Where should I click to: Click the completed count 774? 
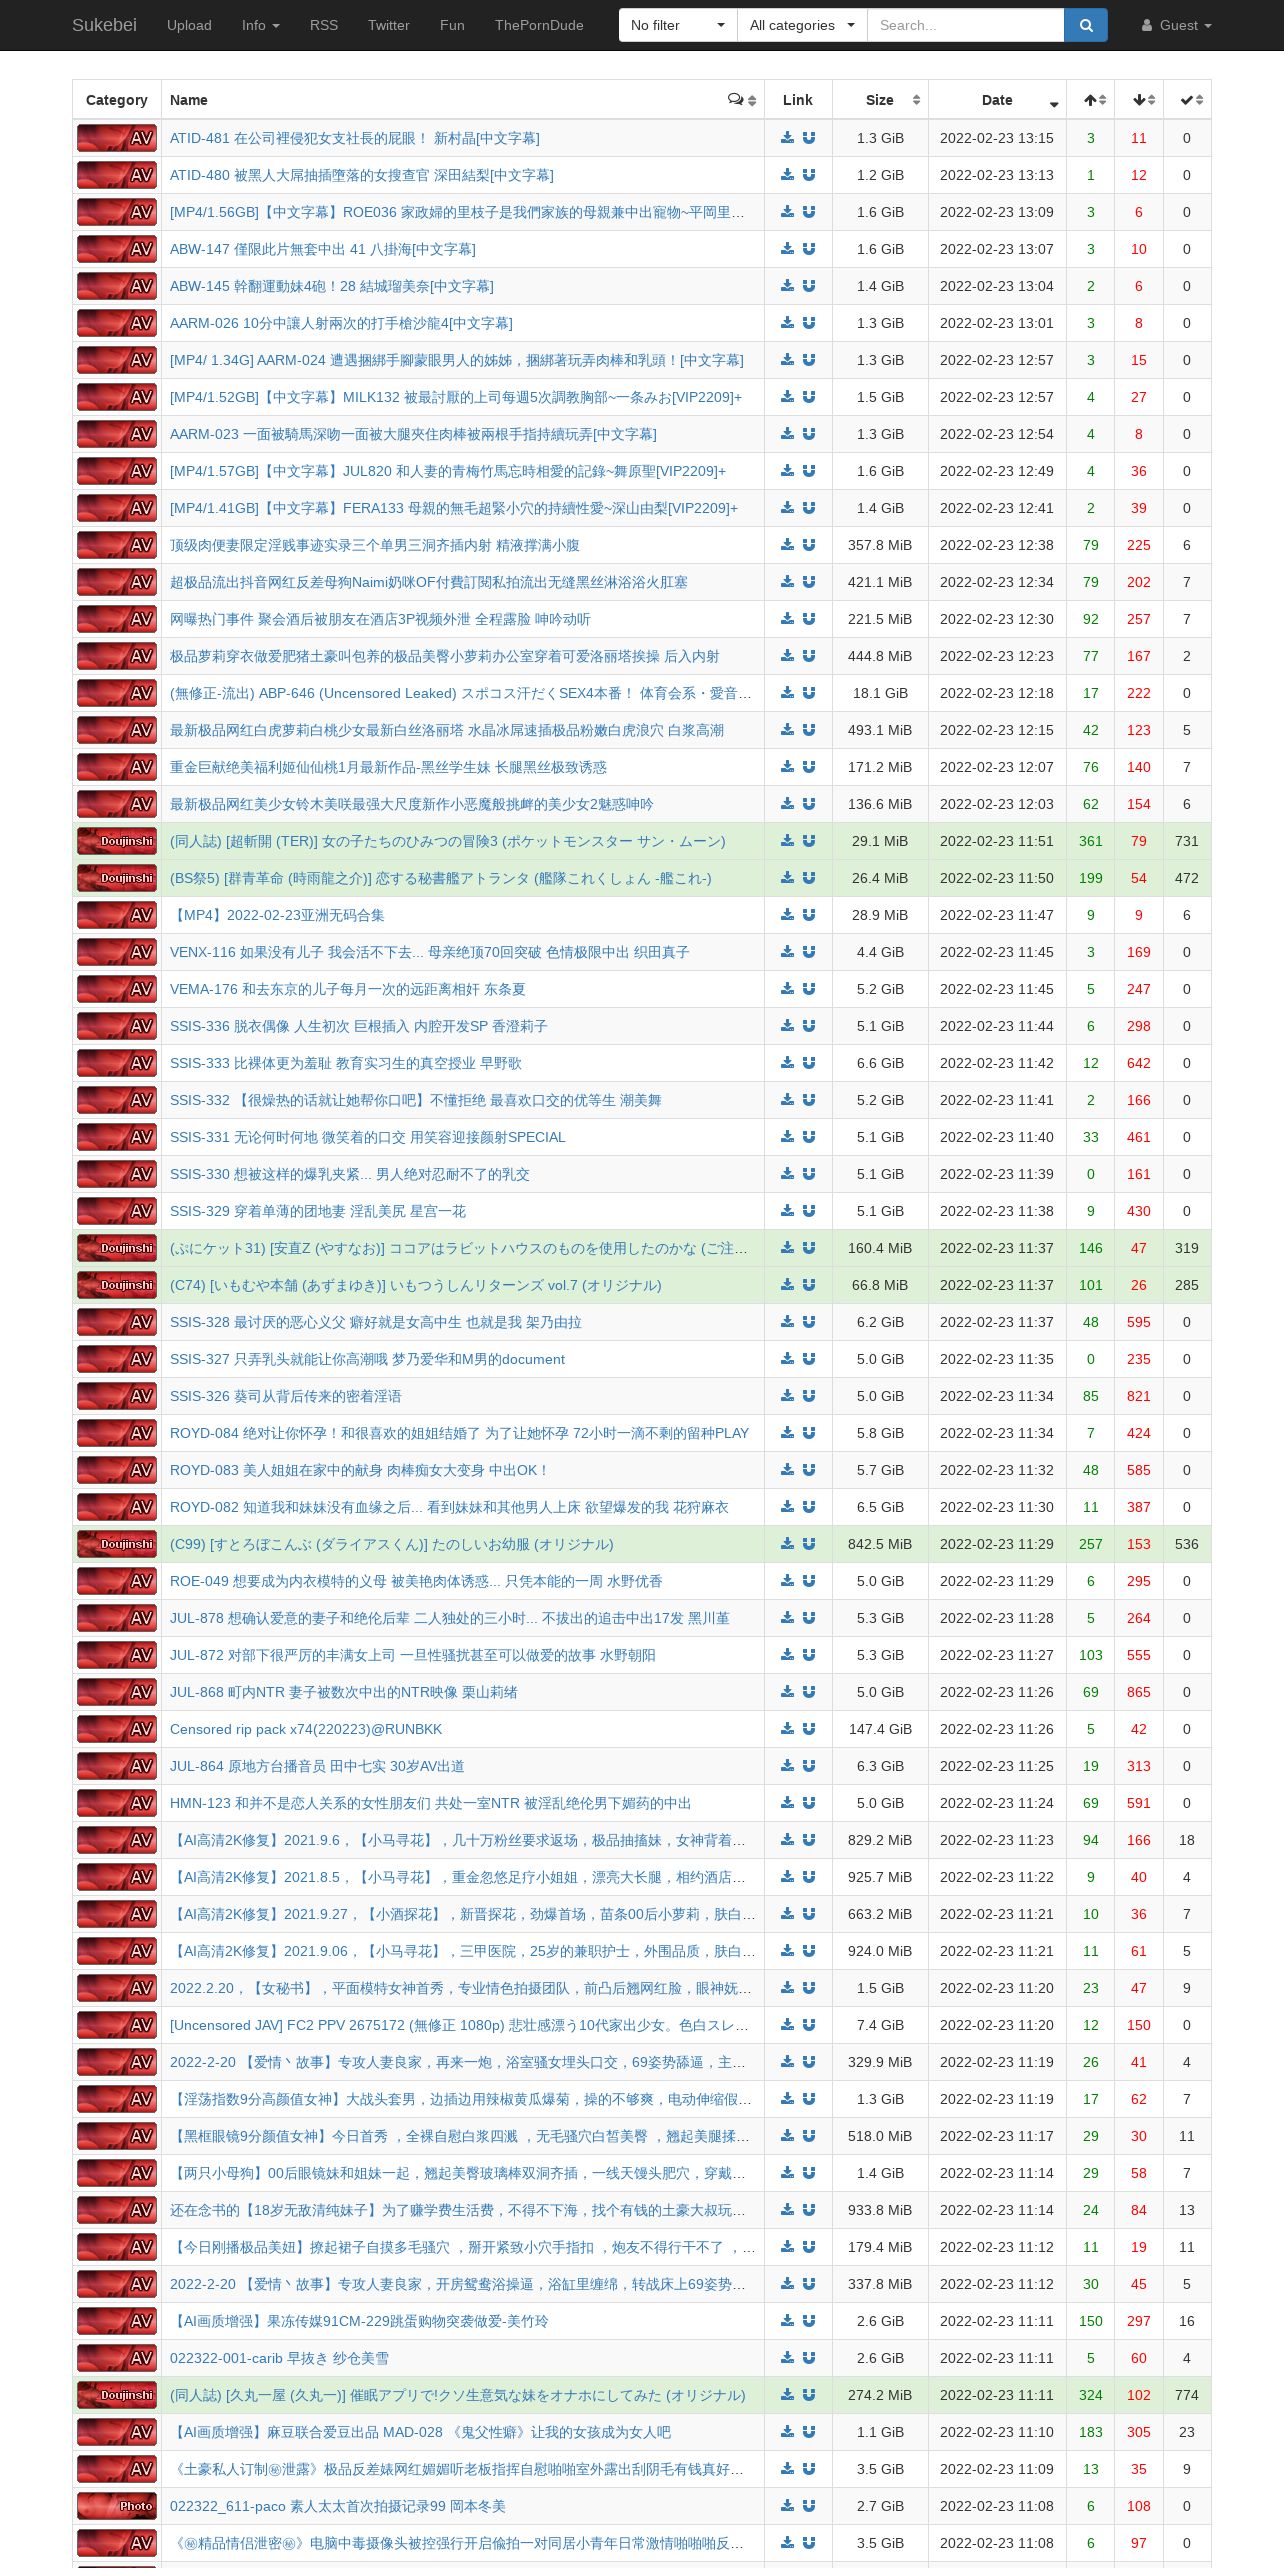[x=1187, y=2395]
